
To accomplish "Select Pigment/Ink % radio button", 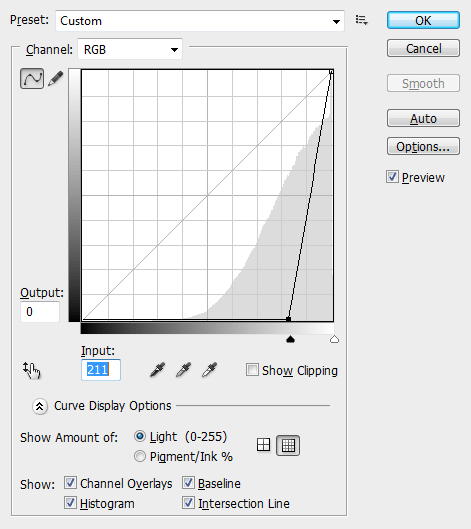I will 140,456.
